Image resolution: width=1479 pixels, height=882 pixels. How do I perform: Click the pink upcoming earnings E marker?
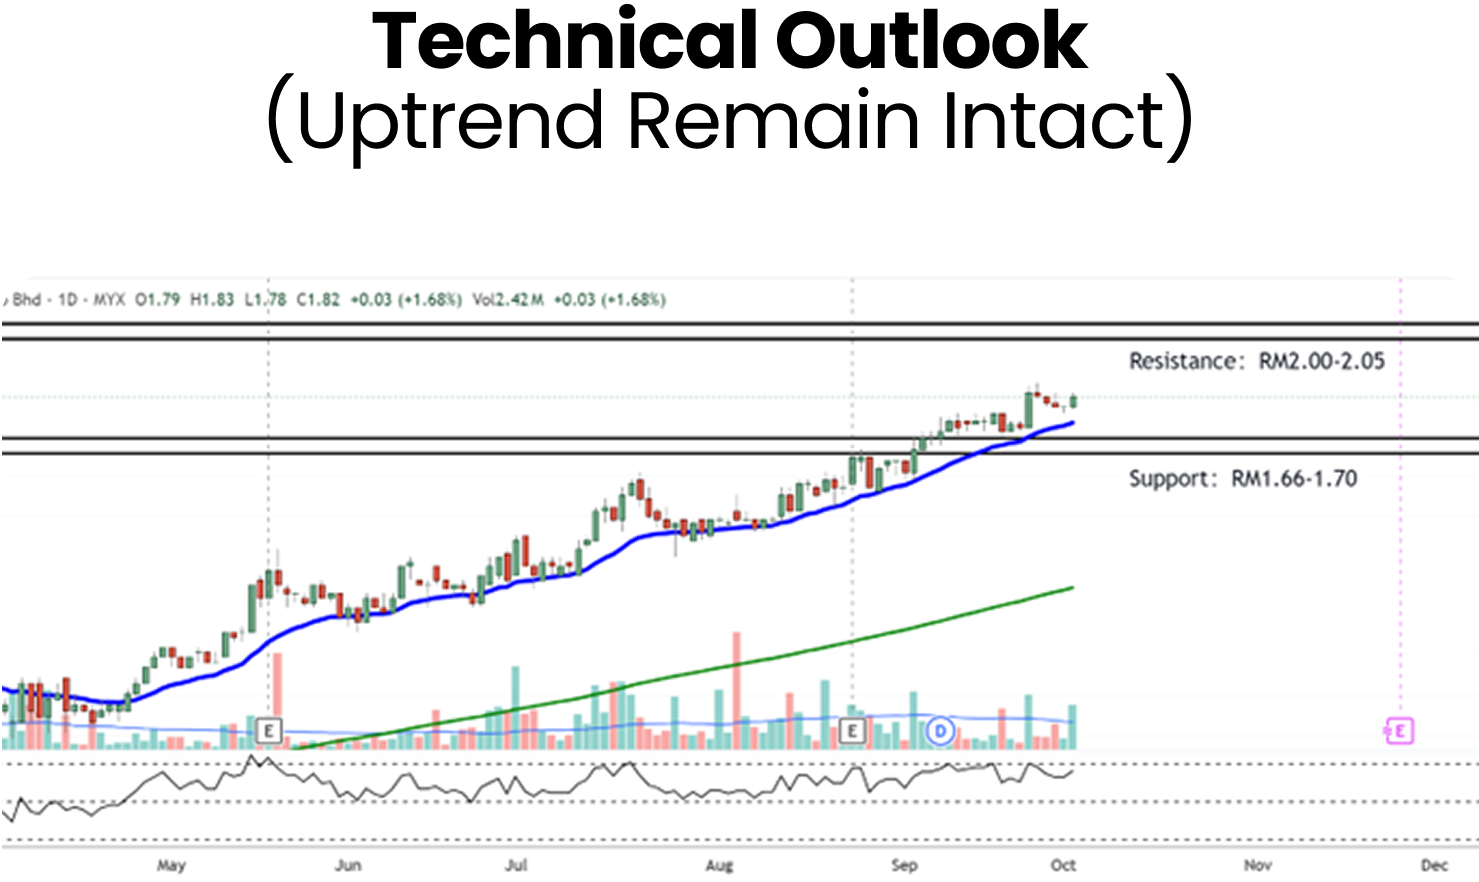click(x=1399, y=731)
